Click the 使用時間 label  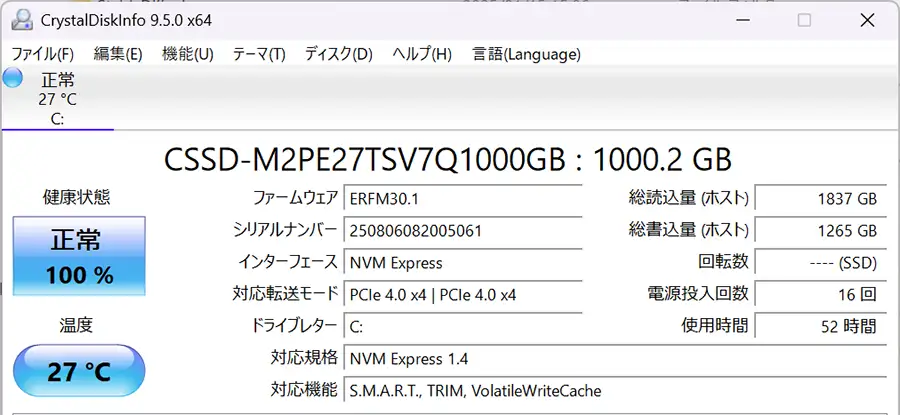coord(715,325)
